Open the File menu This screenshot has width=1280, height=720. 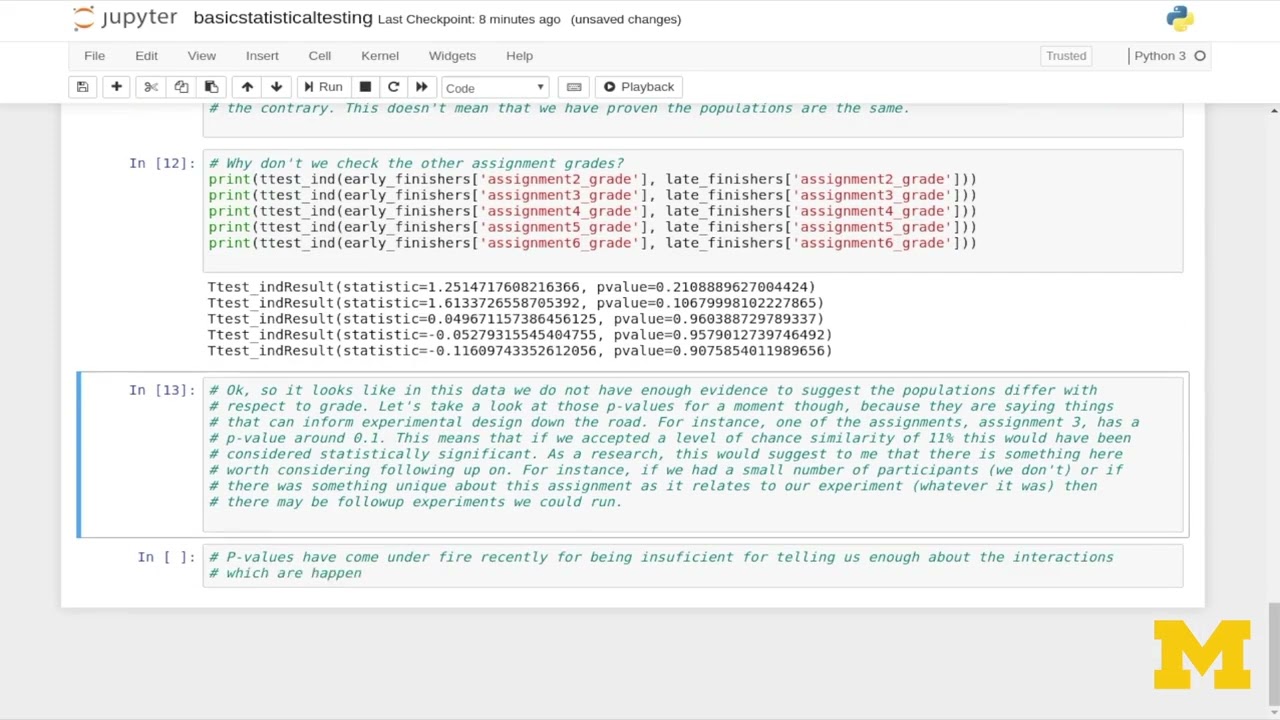click(x=94, y=56)
